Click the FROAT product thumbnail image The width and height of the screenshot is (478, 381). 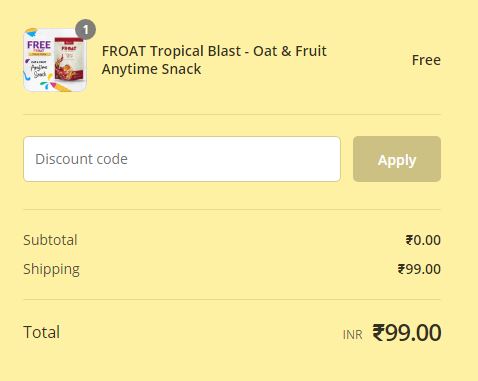coord(55,60)
